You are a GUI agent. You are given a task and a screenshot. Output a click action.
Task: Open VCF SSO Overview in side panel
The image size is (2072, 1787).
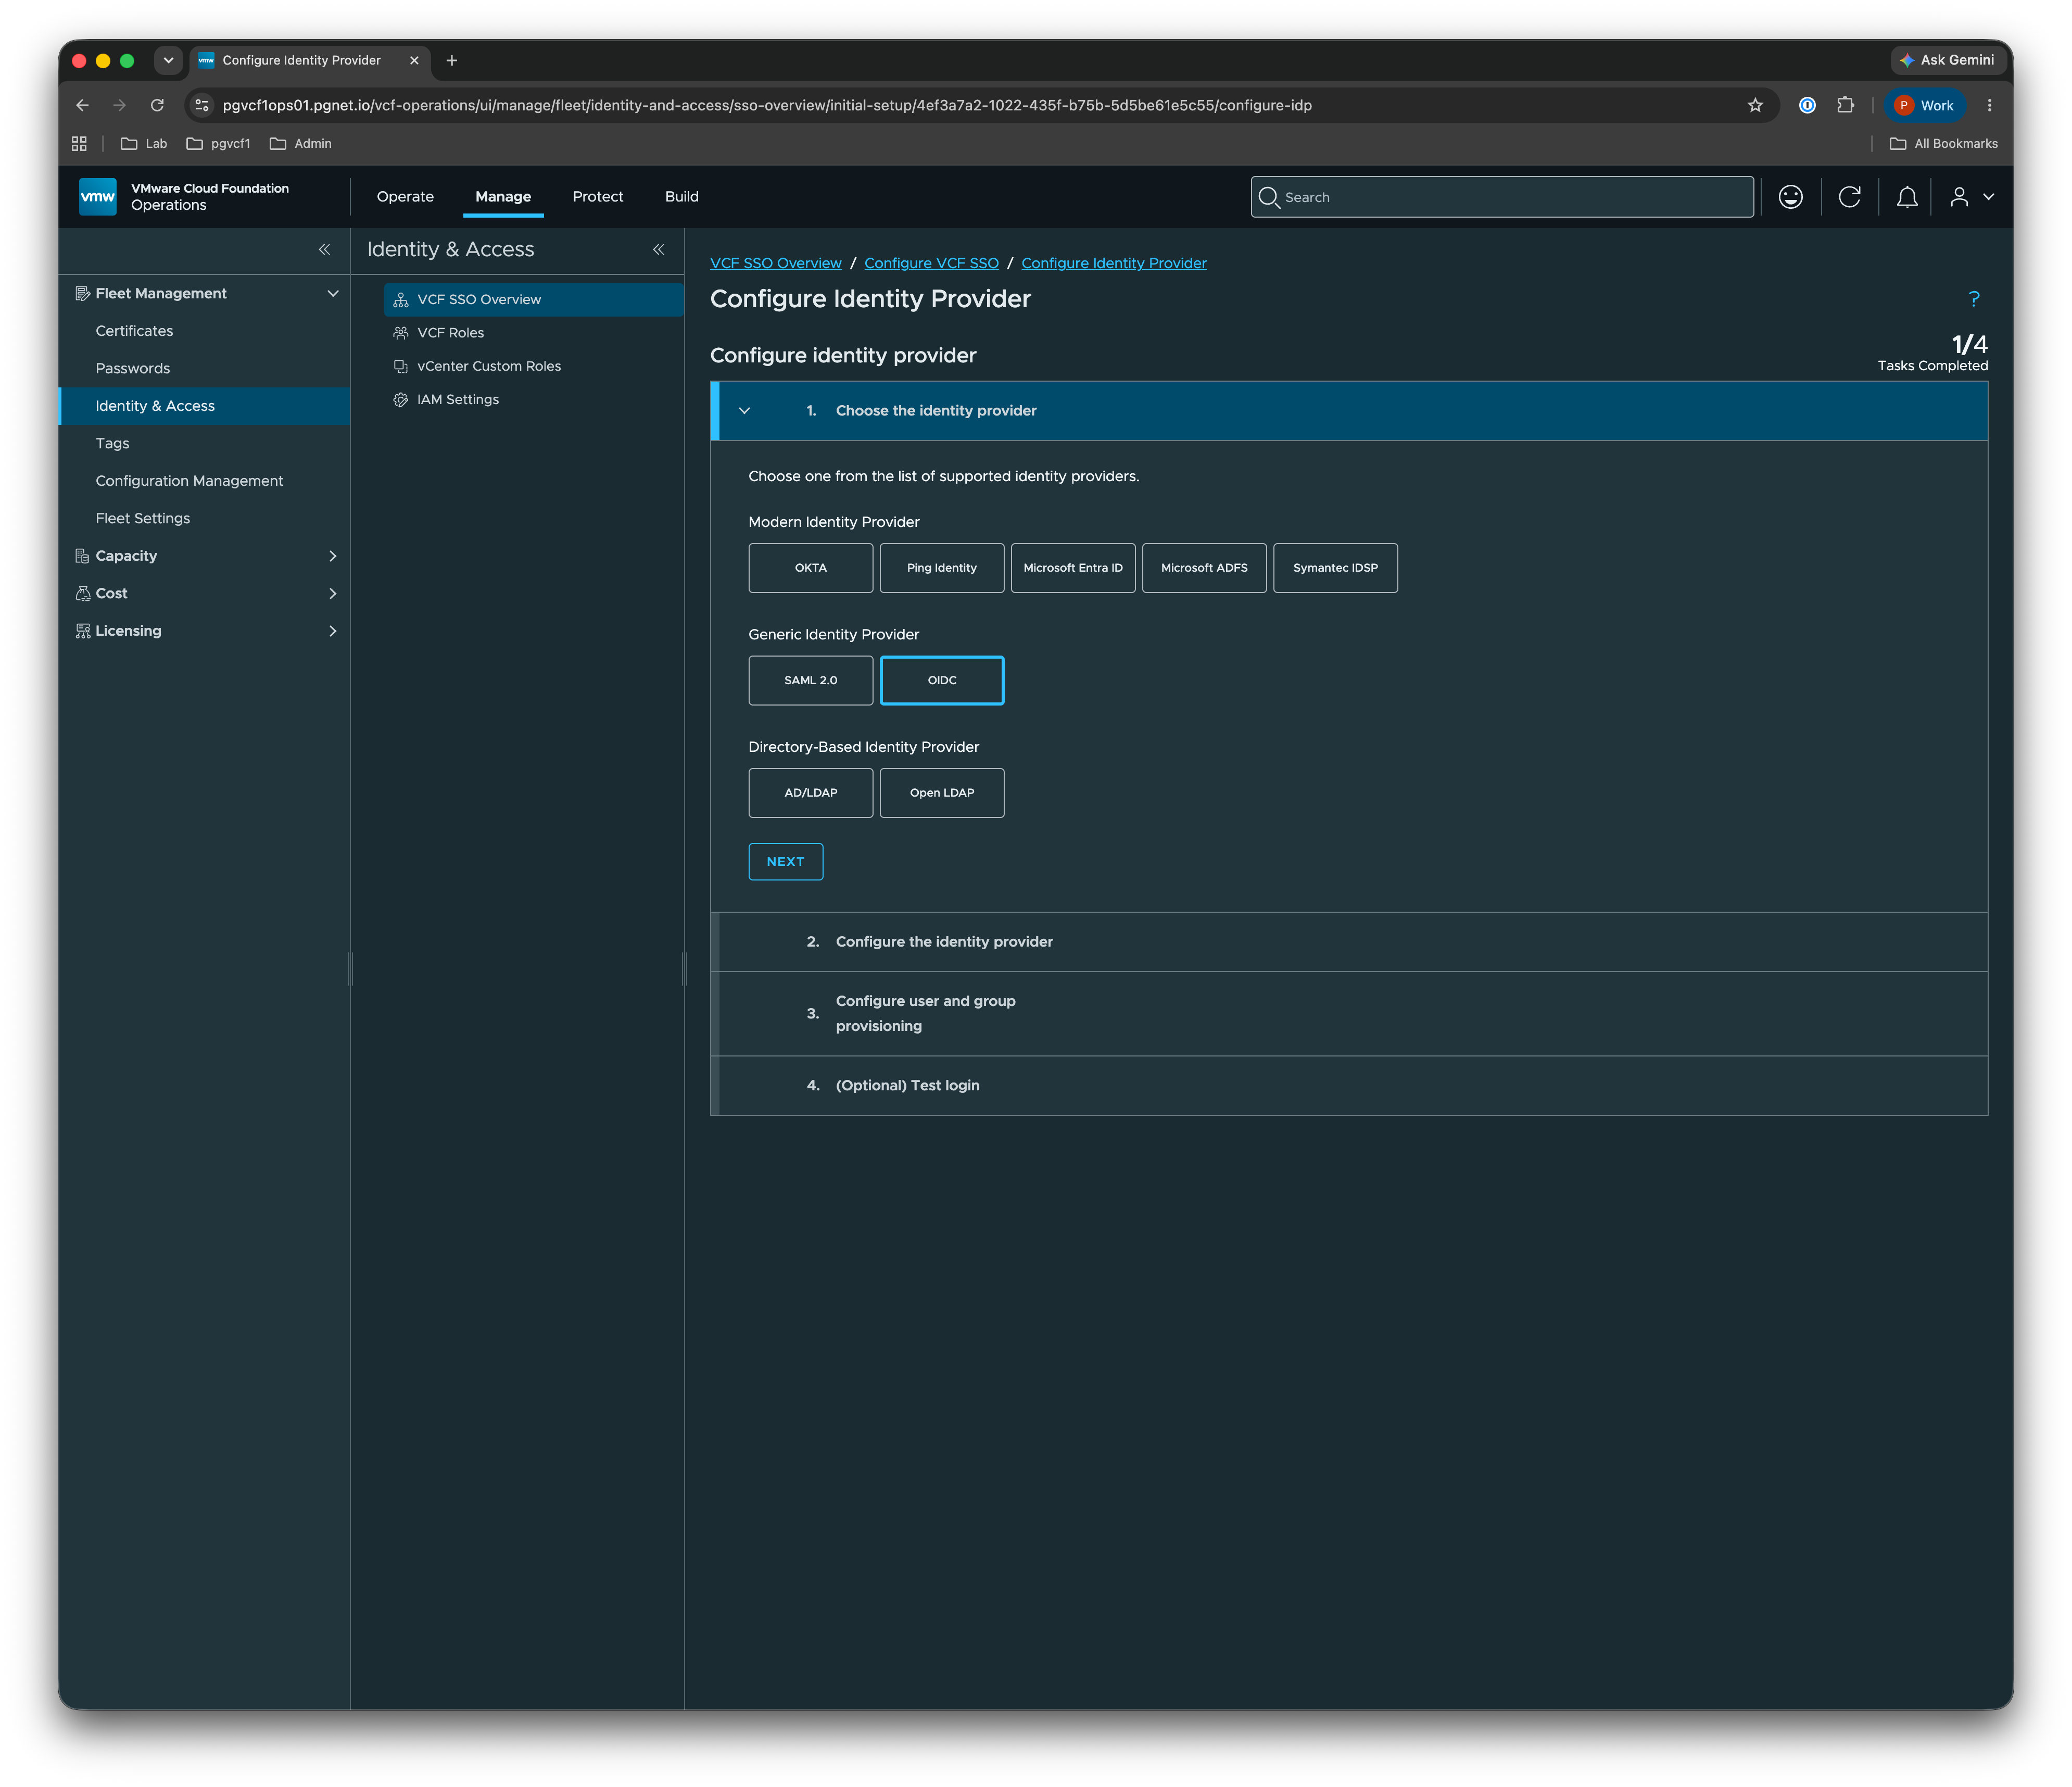click(x=533, y=300)
